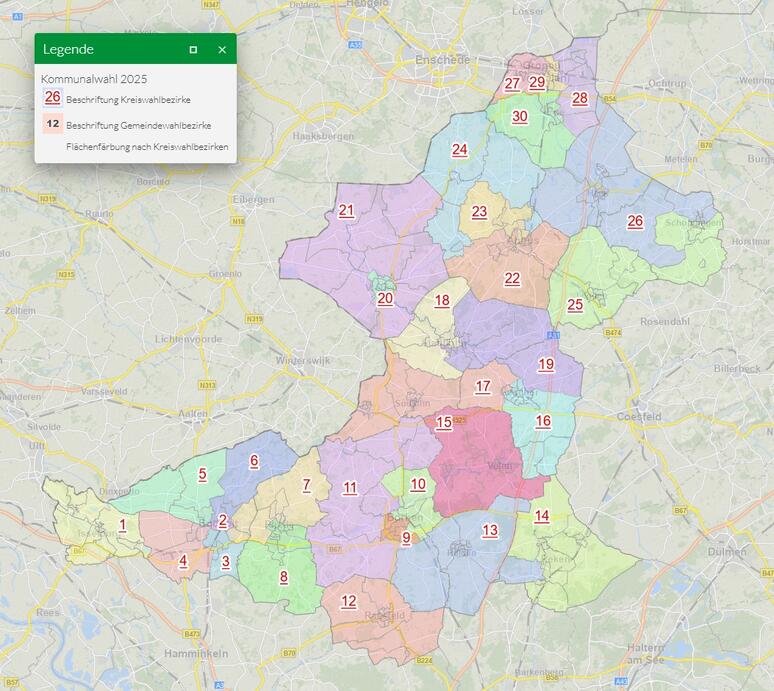Viewport: 774px width, 691px height.
Task: Click the Gemeindewahlbezirke symbol in the legend
Action: pos(52,124)
